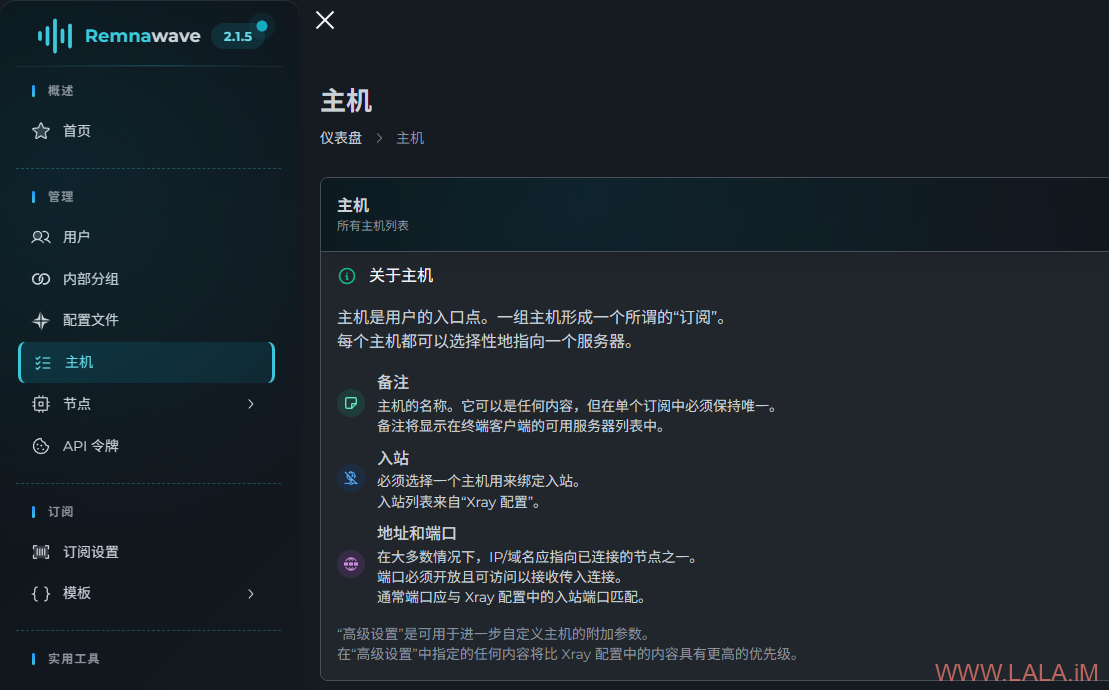The image size is (1109, 690).
Task: Click the green note icon beside 备注
Action: pos(351,403)
